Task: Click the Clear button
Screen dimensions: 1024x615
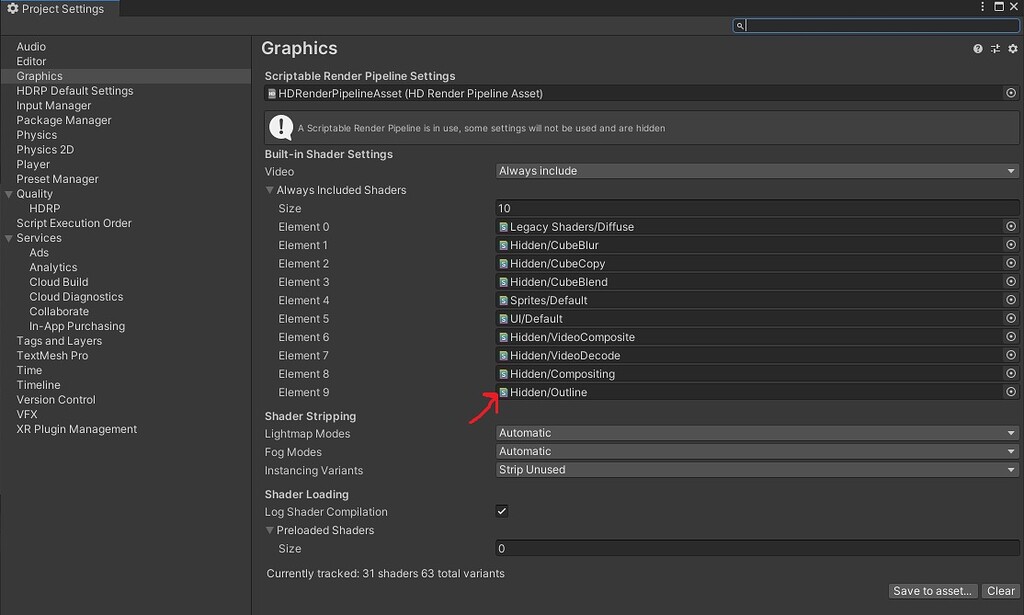Action: coord(1000,591)
